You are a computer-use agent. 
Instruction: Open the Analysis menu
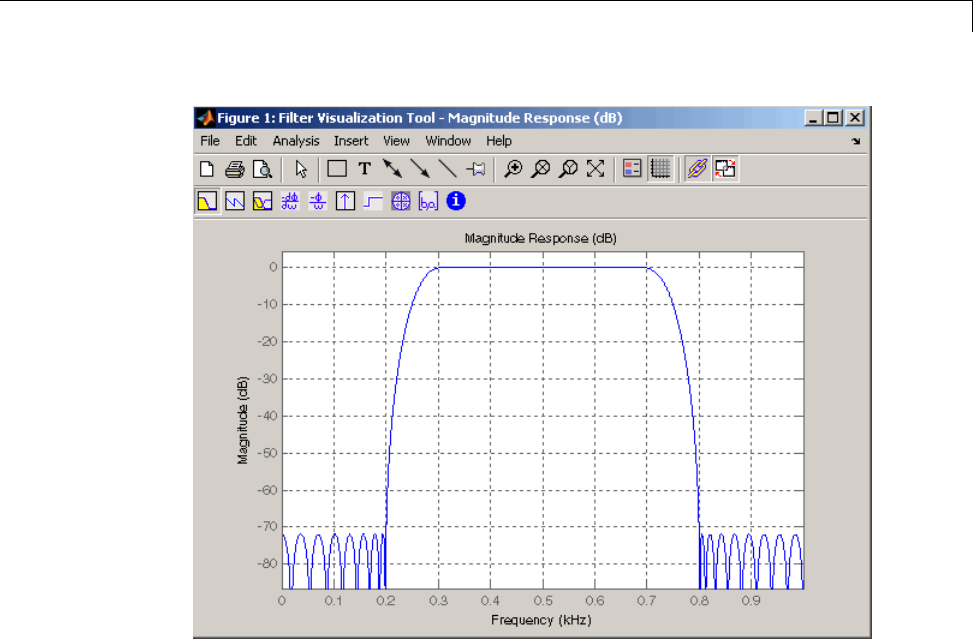[x=296, y=141]
